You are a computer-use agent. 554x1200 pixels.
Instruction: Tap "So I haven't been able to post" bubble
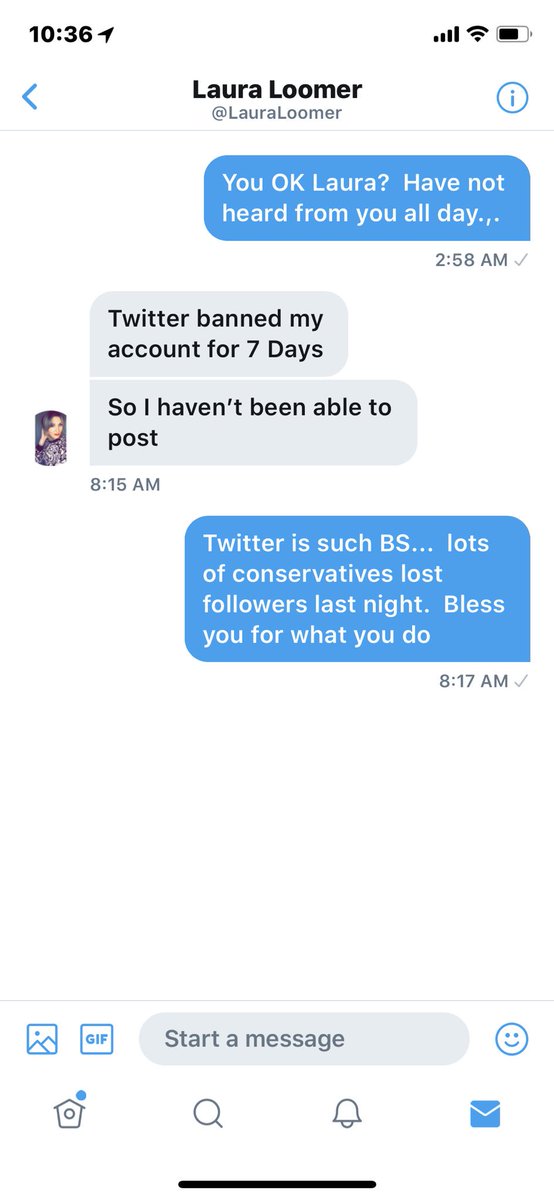point(253,422)
